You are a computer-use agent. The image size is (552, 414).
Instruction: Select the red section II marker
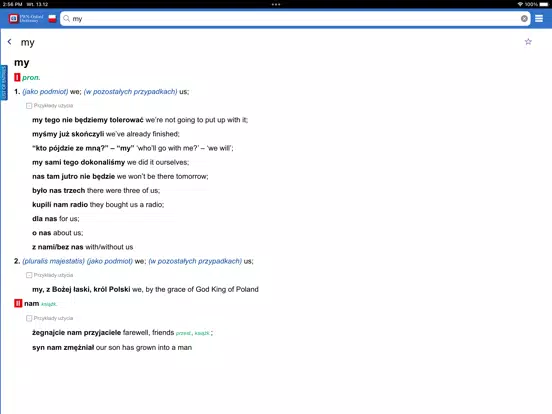pos(18,303)
